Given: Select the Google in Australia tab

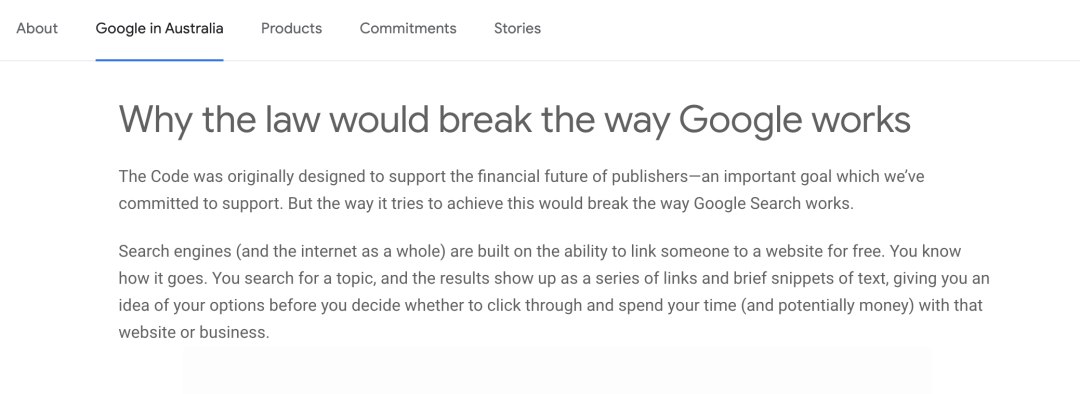Looking at the screenshot, I should 159,28.
